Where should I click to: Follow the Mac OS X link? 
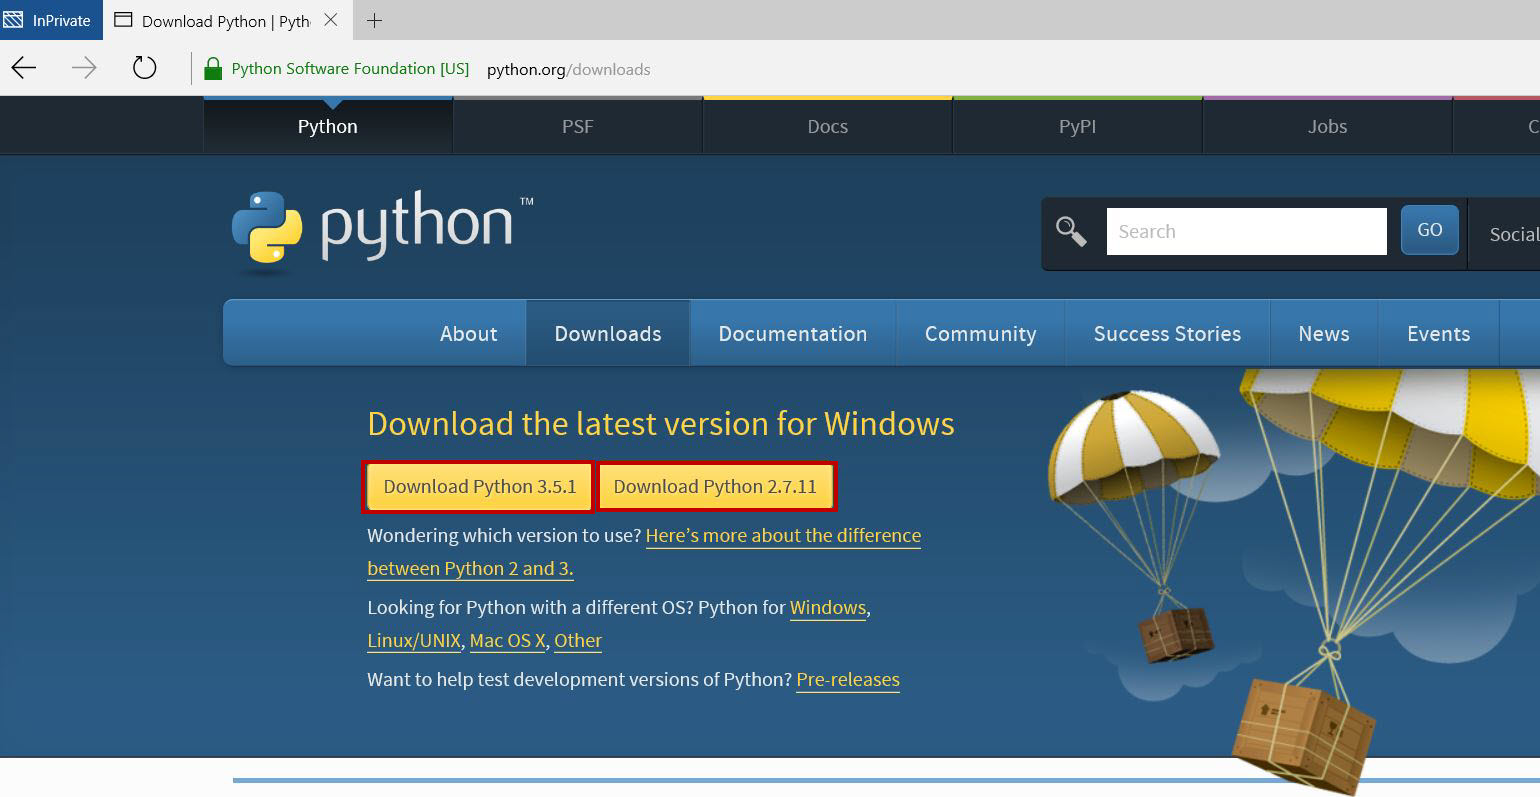pyautogui.click(x=508, y=640)
